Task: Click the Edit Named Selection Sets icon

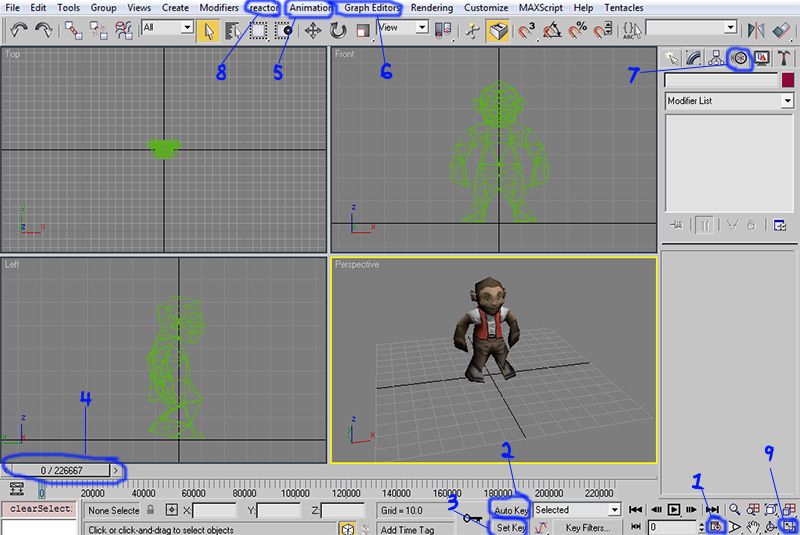Action: point(632,31)
